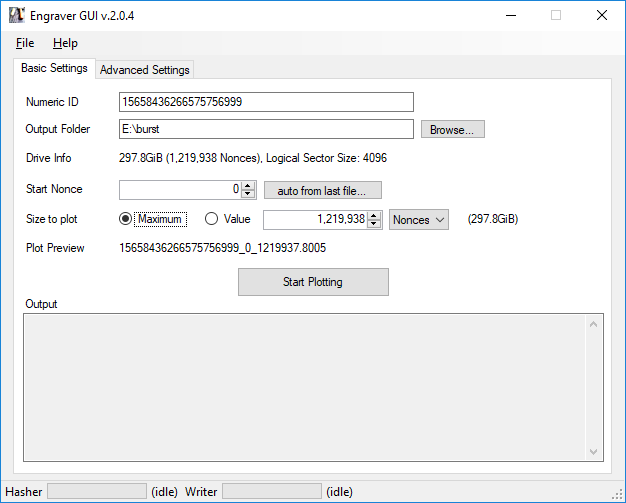Minimize the Engraver GUI window

[x=511, y=16]
